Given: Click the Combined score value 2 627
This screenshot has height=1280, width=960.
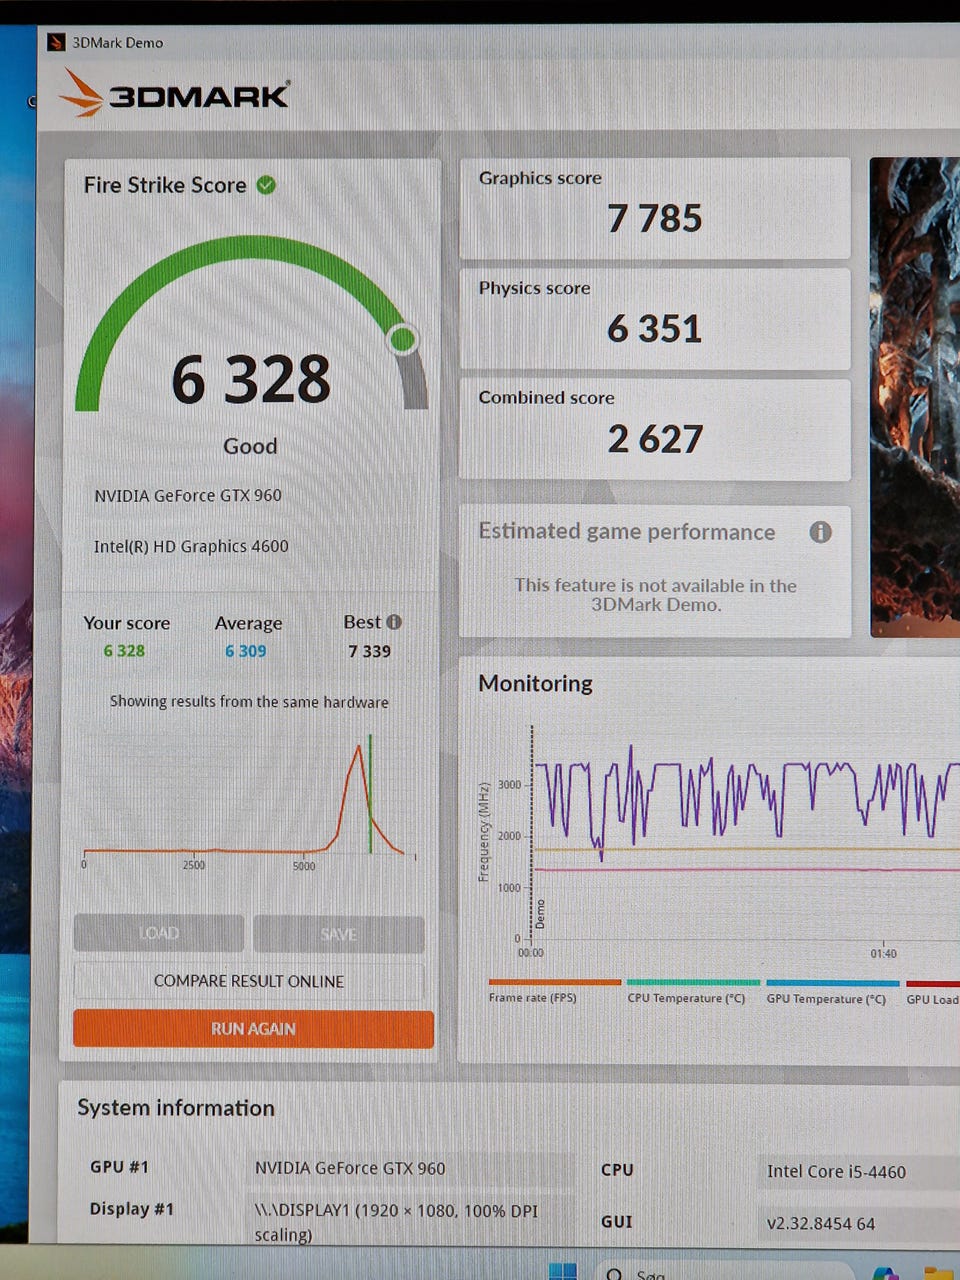Looking at the screenshot, I should click(655, 438).
